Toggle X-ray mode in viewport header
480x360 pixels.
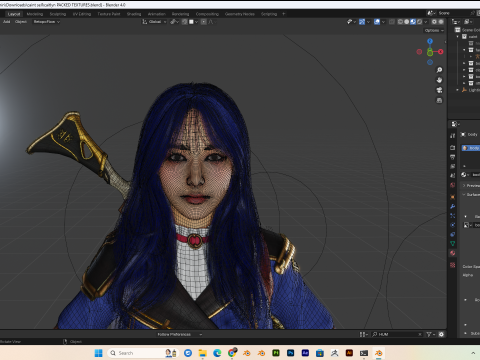(392, 22)
